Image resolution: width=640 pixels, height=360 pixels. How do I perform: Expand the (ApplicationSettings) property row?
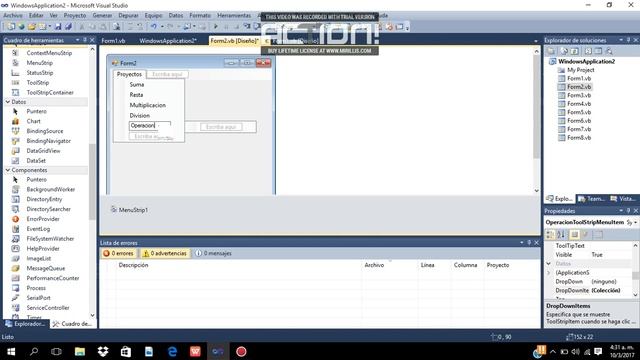[x=549, y=273]
